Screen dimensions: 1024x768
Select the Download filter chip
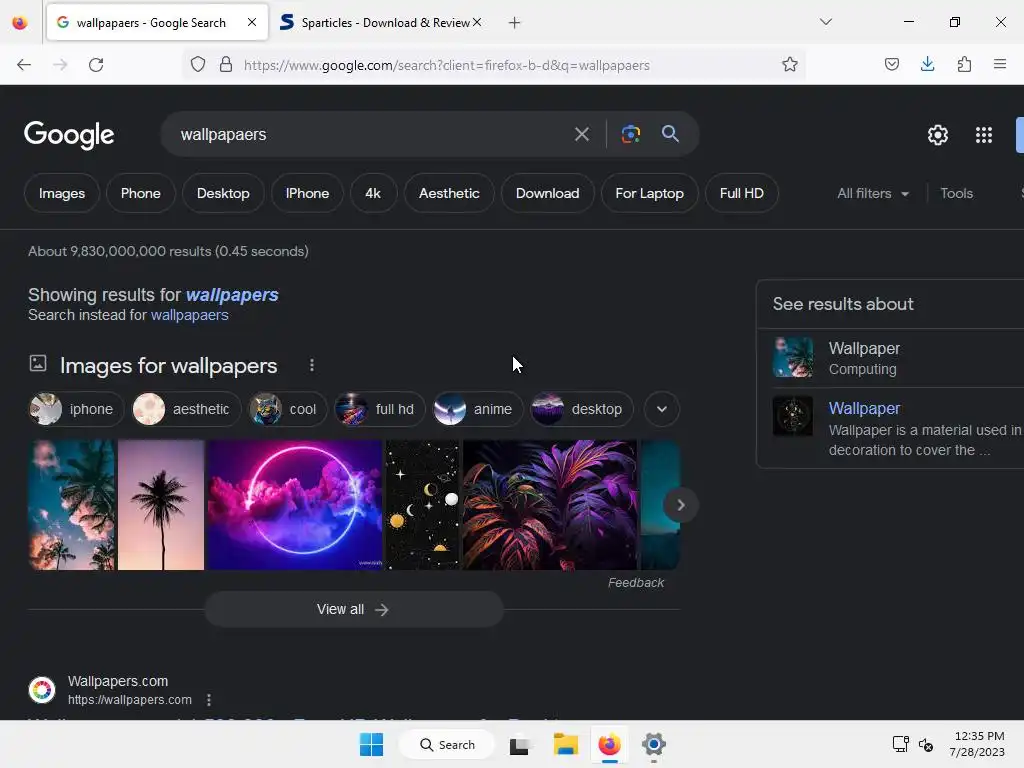(547, 193)
